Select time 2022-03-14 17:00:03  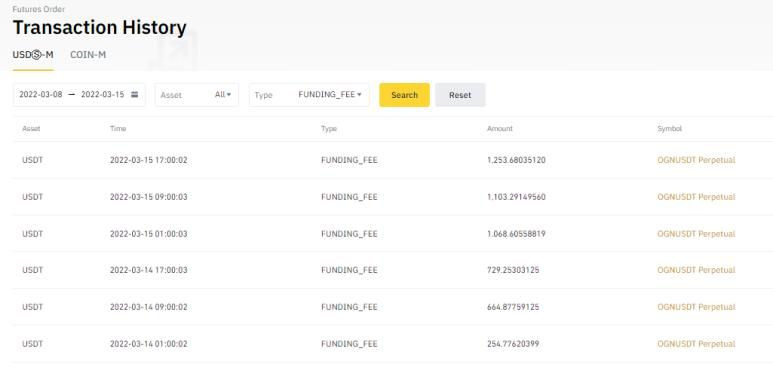[x=148, y=270]
